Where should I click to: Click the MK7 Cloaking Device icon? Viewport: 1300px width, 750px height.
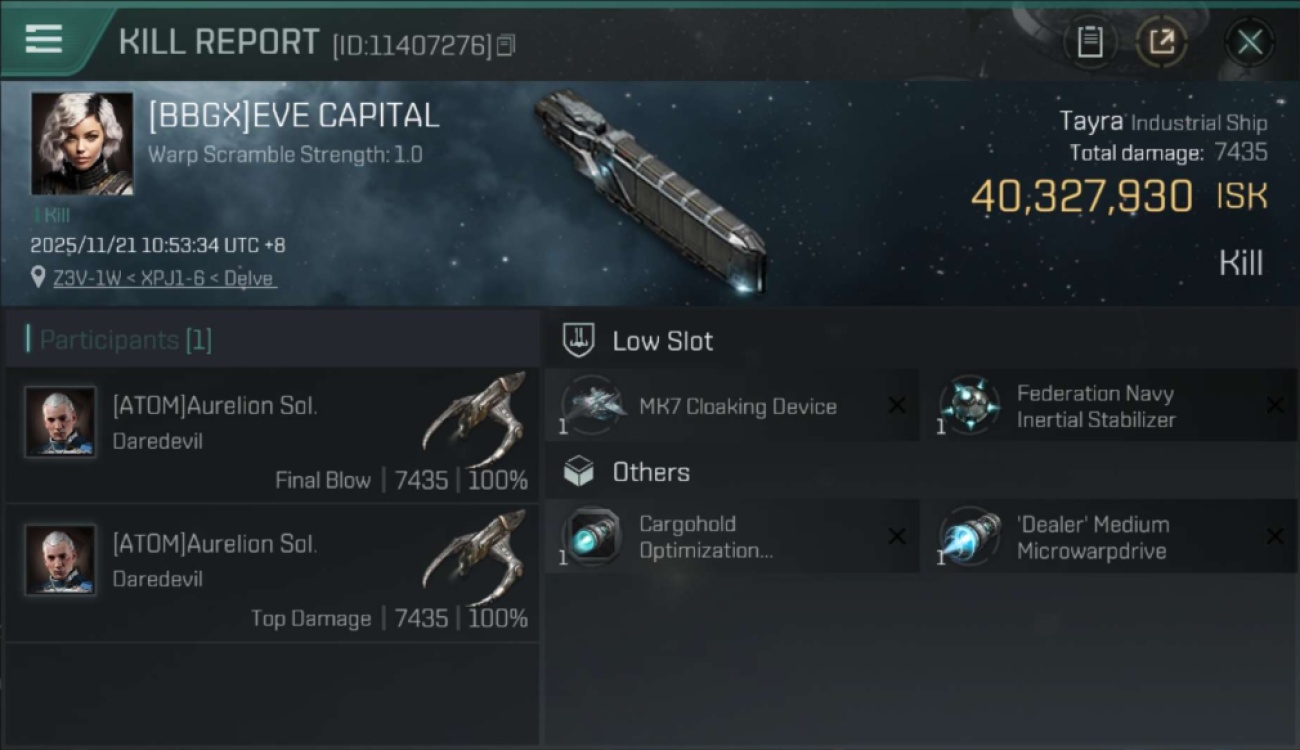(592, 406)
